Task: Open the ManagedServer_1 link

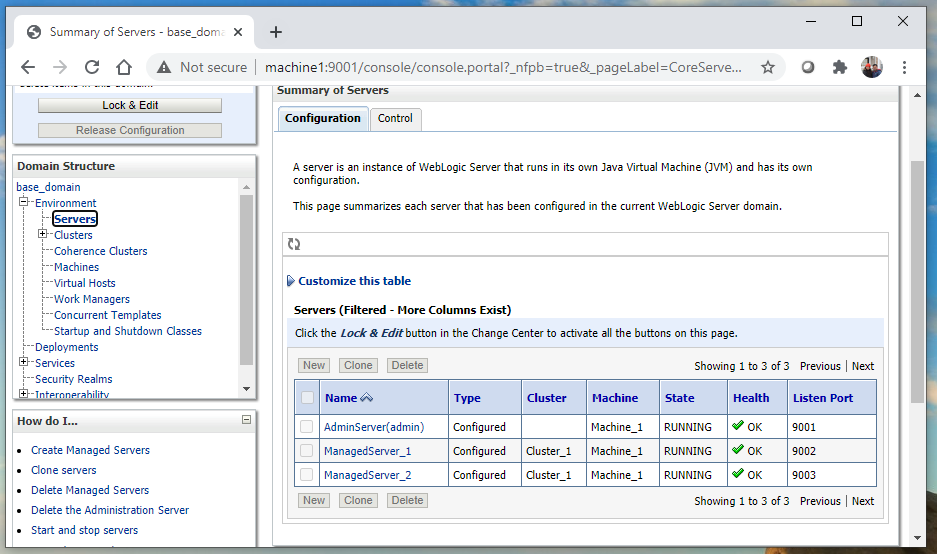Action: tap(368, 451)
